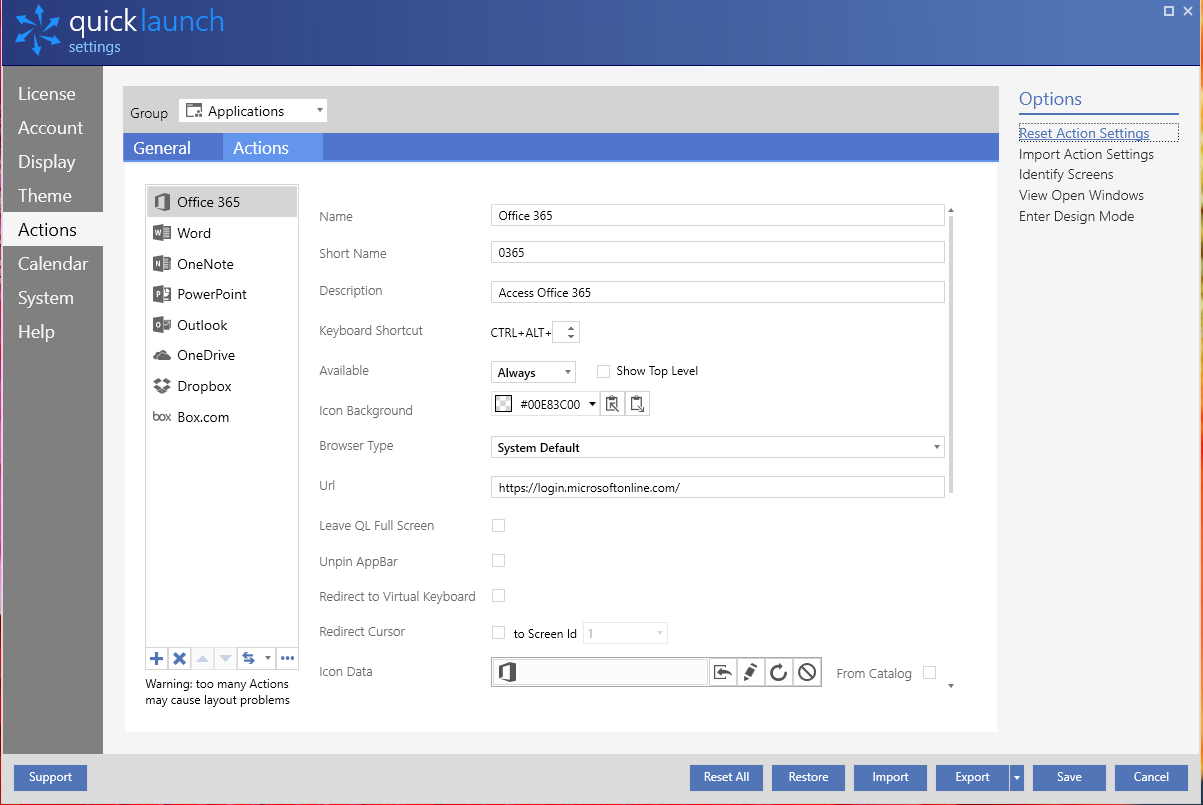Open the Browser Type dropdown
This screenshot has height=805, width=1203.
(718, 447)
